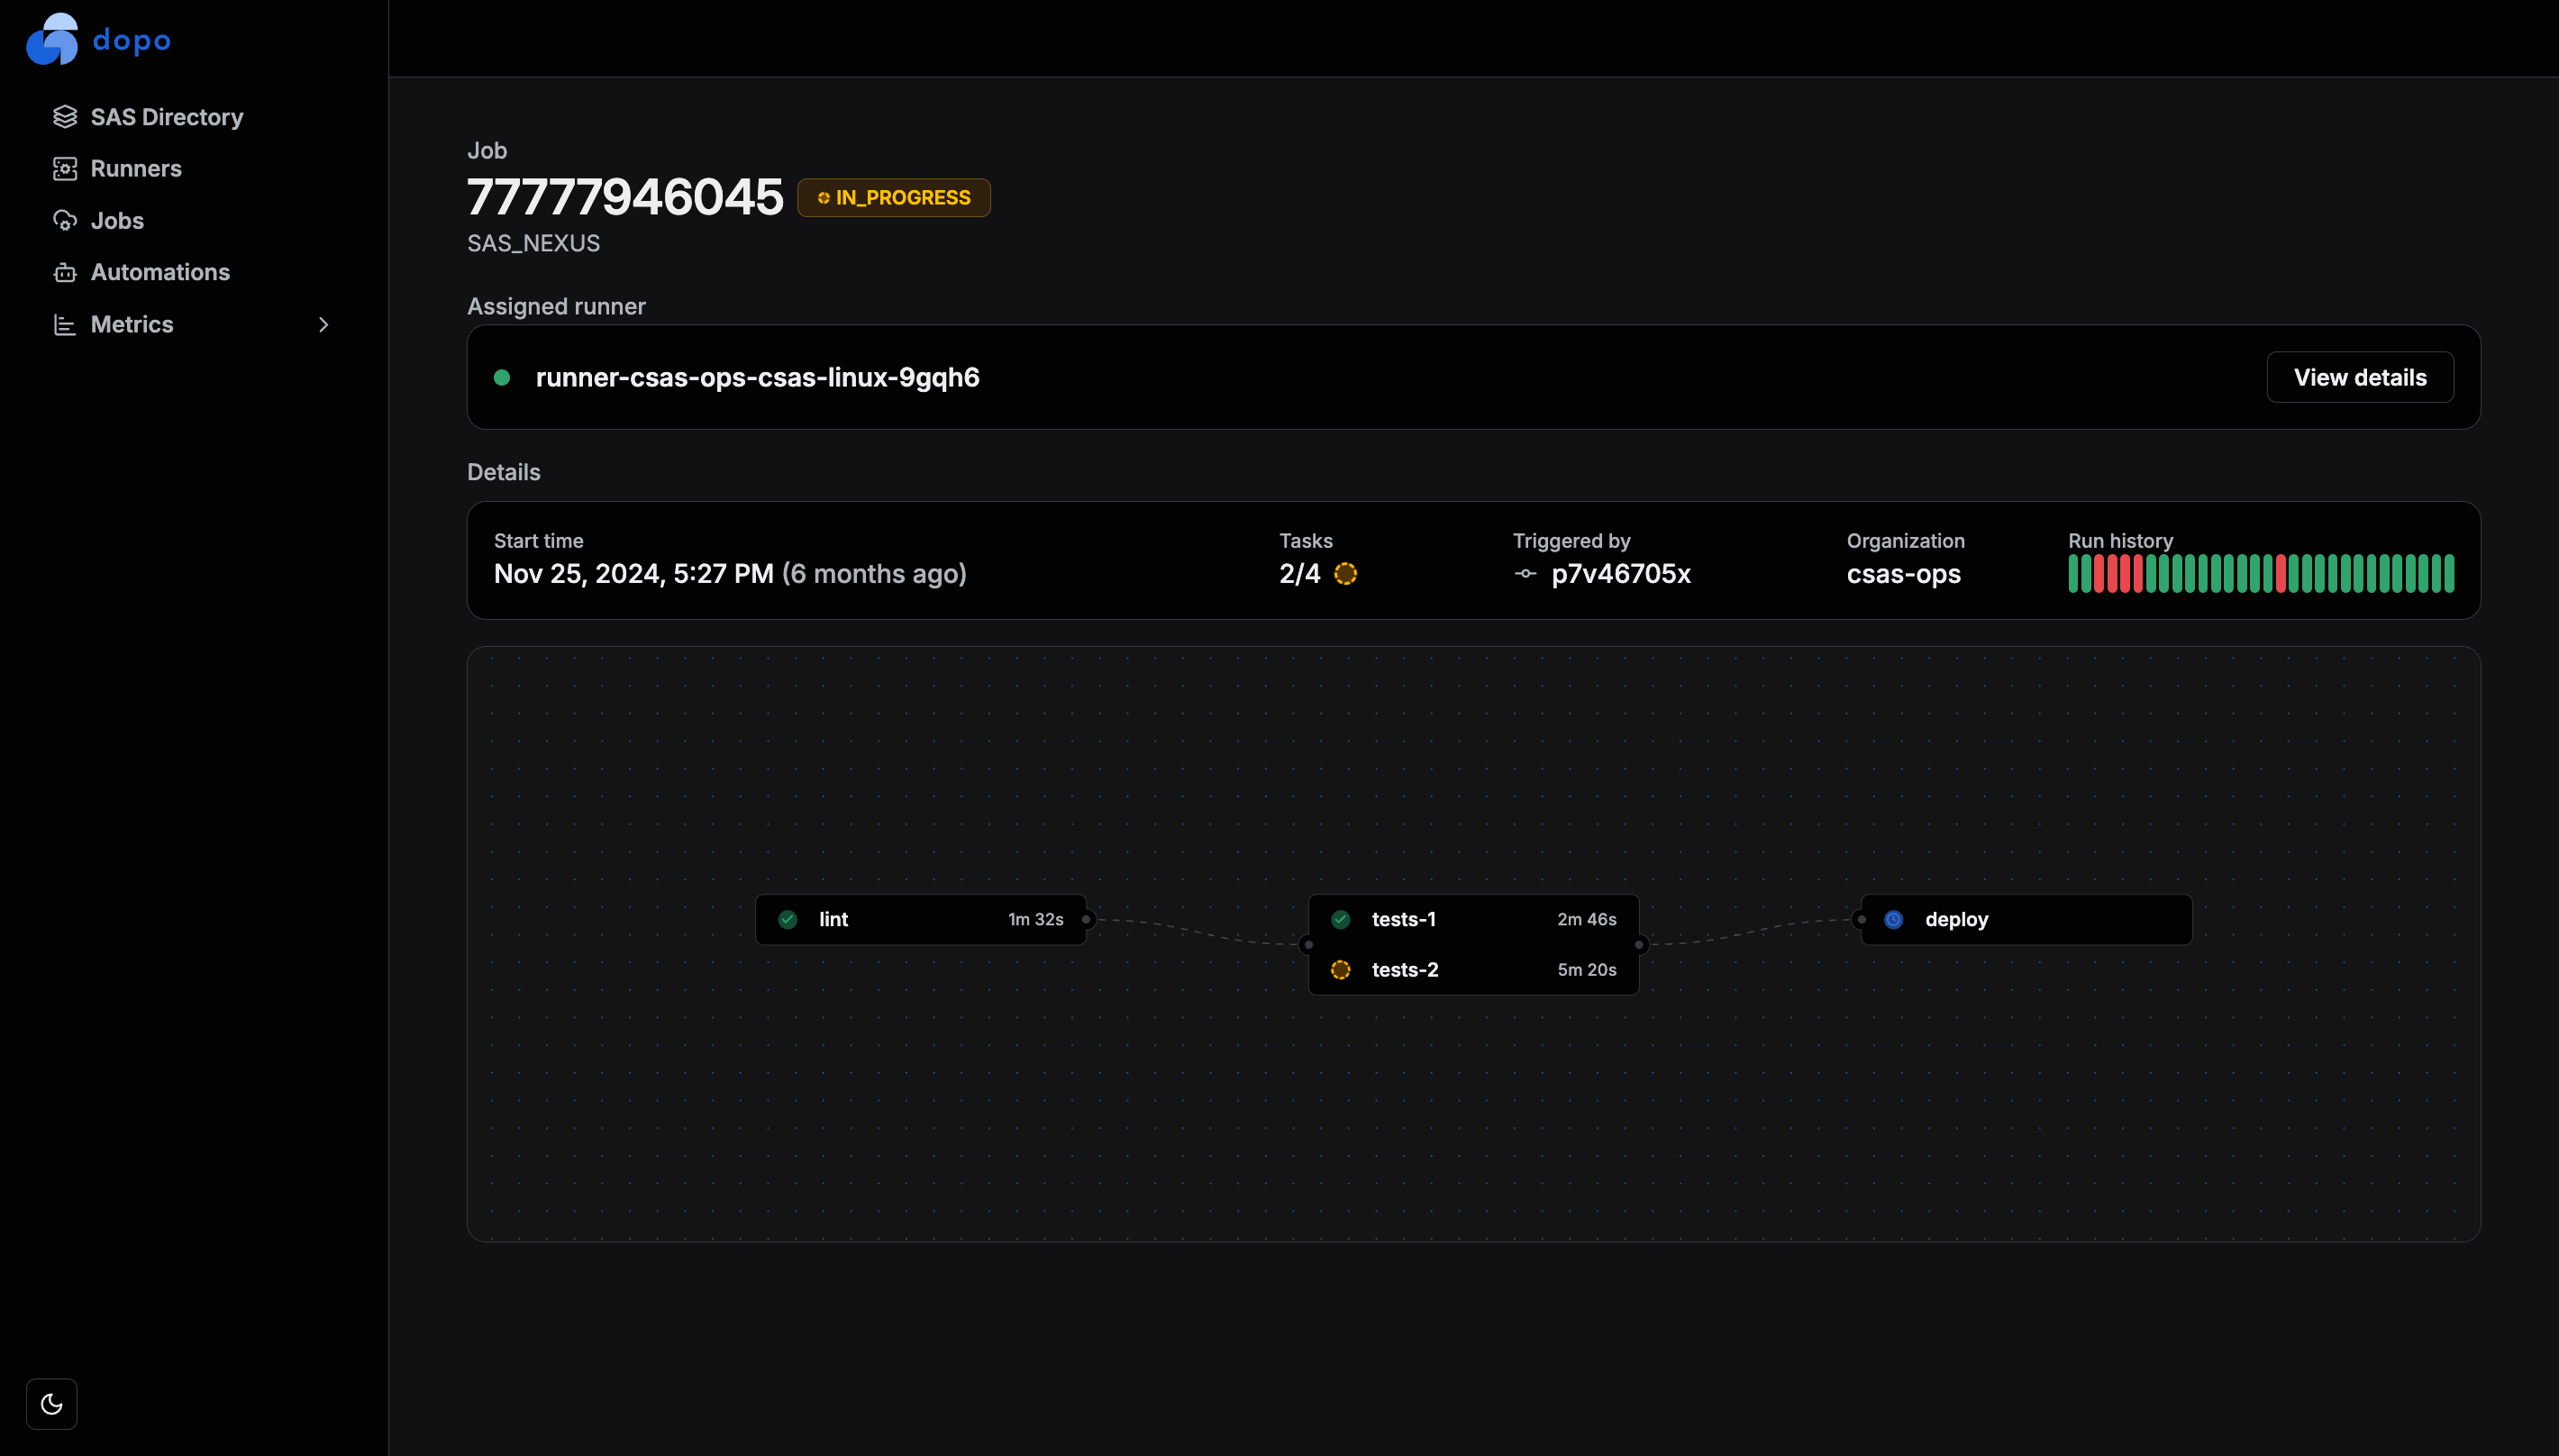Click the Metrics chart icon
The image size is (2559, 1456).
coord(65,325)
